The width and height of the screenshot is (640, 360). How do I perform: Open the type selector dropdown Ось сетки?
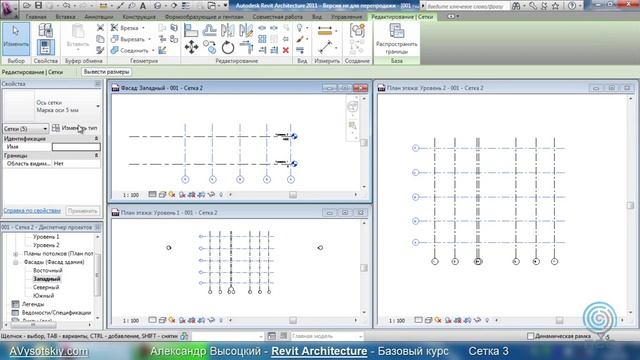(x=98, y=107)
